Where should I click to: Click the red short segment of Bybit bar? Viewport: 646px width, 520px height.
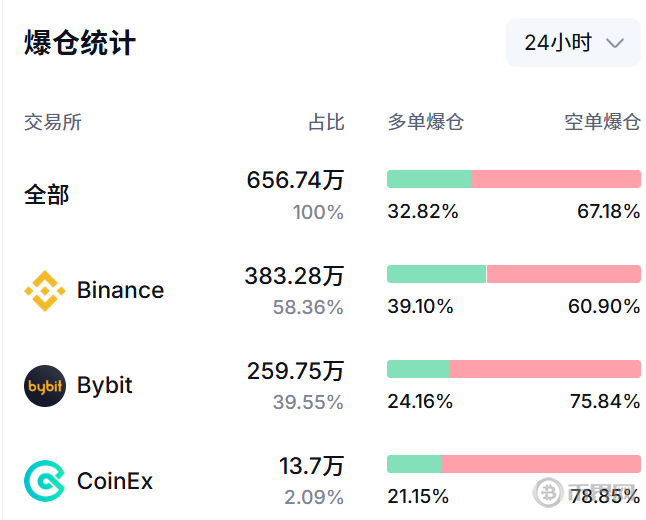tap(545, 369)
